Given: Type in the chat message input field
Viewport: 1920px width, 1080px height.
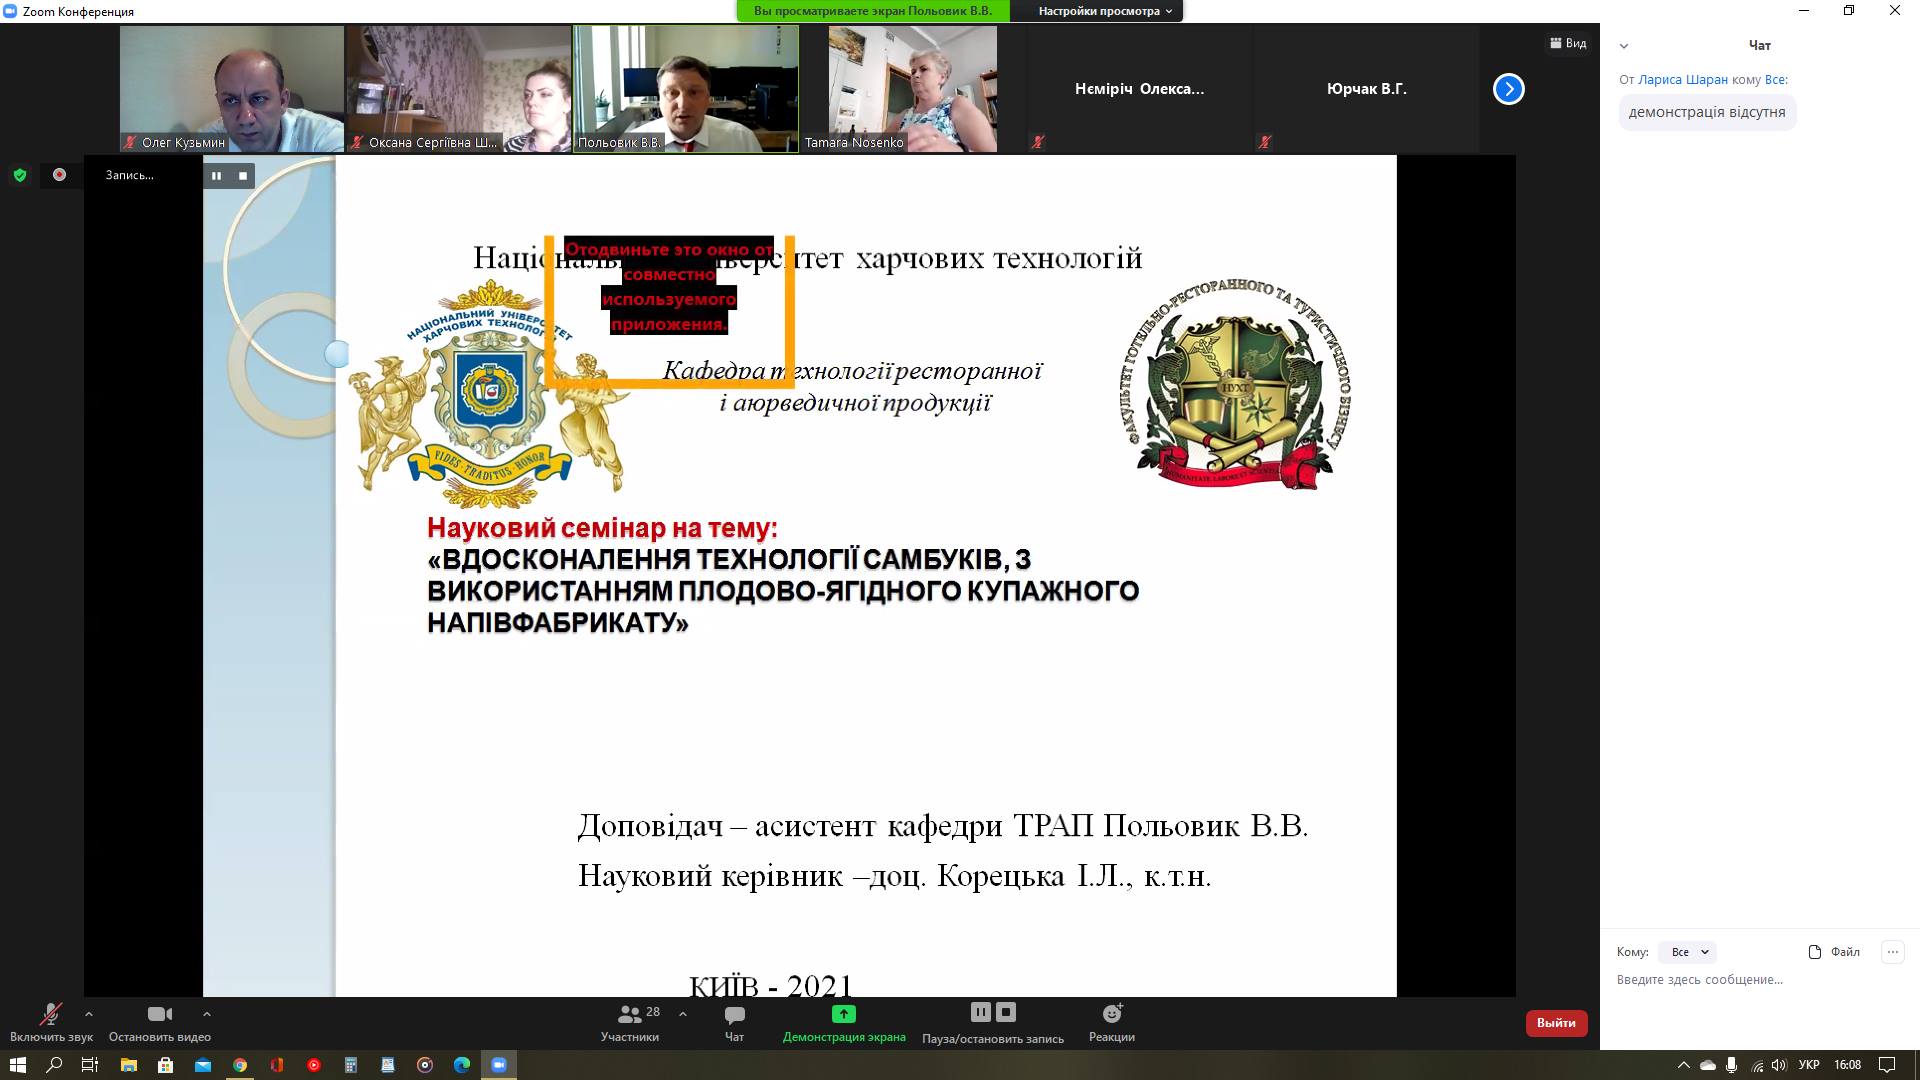Looking at the screenshot, I should pos(1750,980).
